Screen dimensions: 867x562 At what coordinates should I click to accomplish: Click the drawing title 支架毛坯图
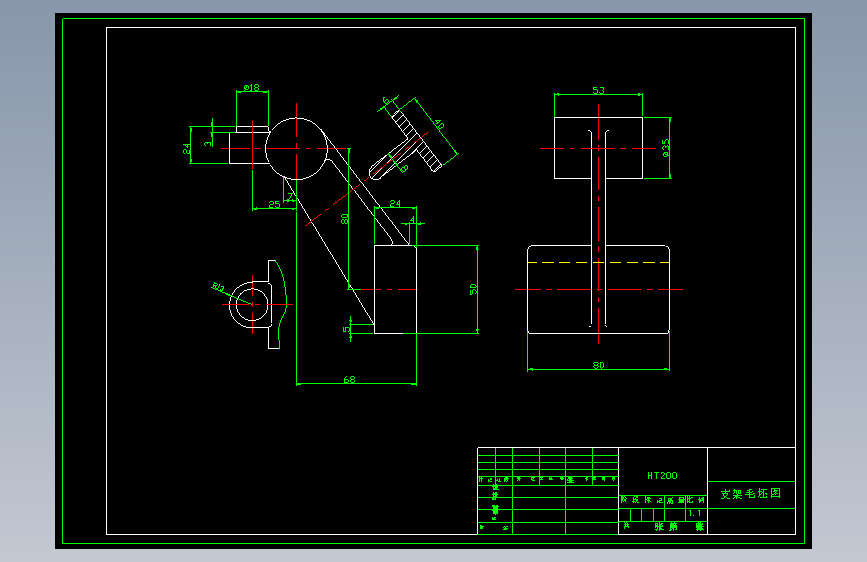pyautogui.click(x=750, y=493)
